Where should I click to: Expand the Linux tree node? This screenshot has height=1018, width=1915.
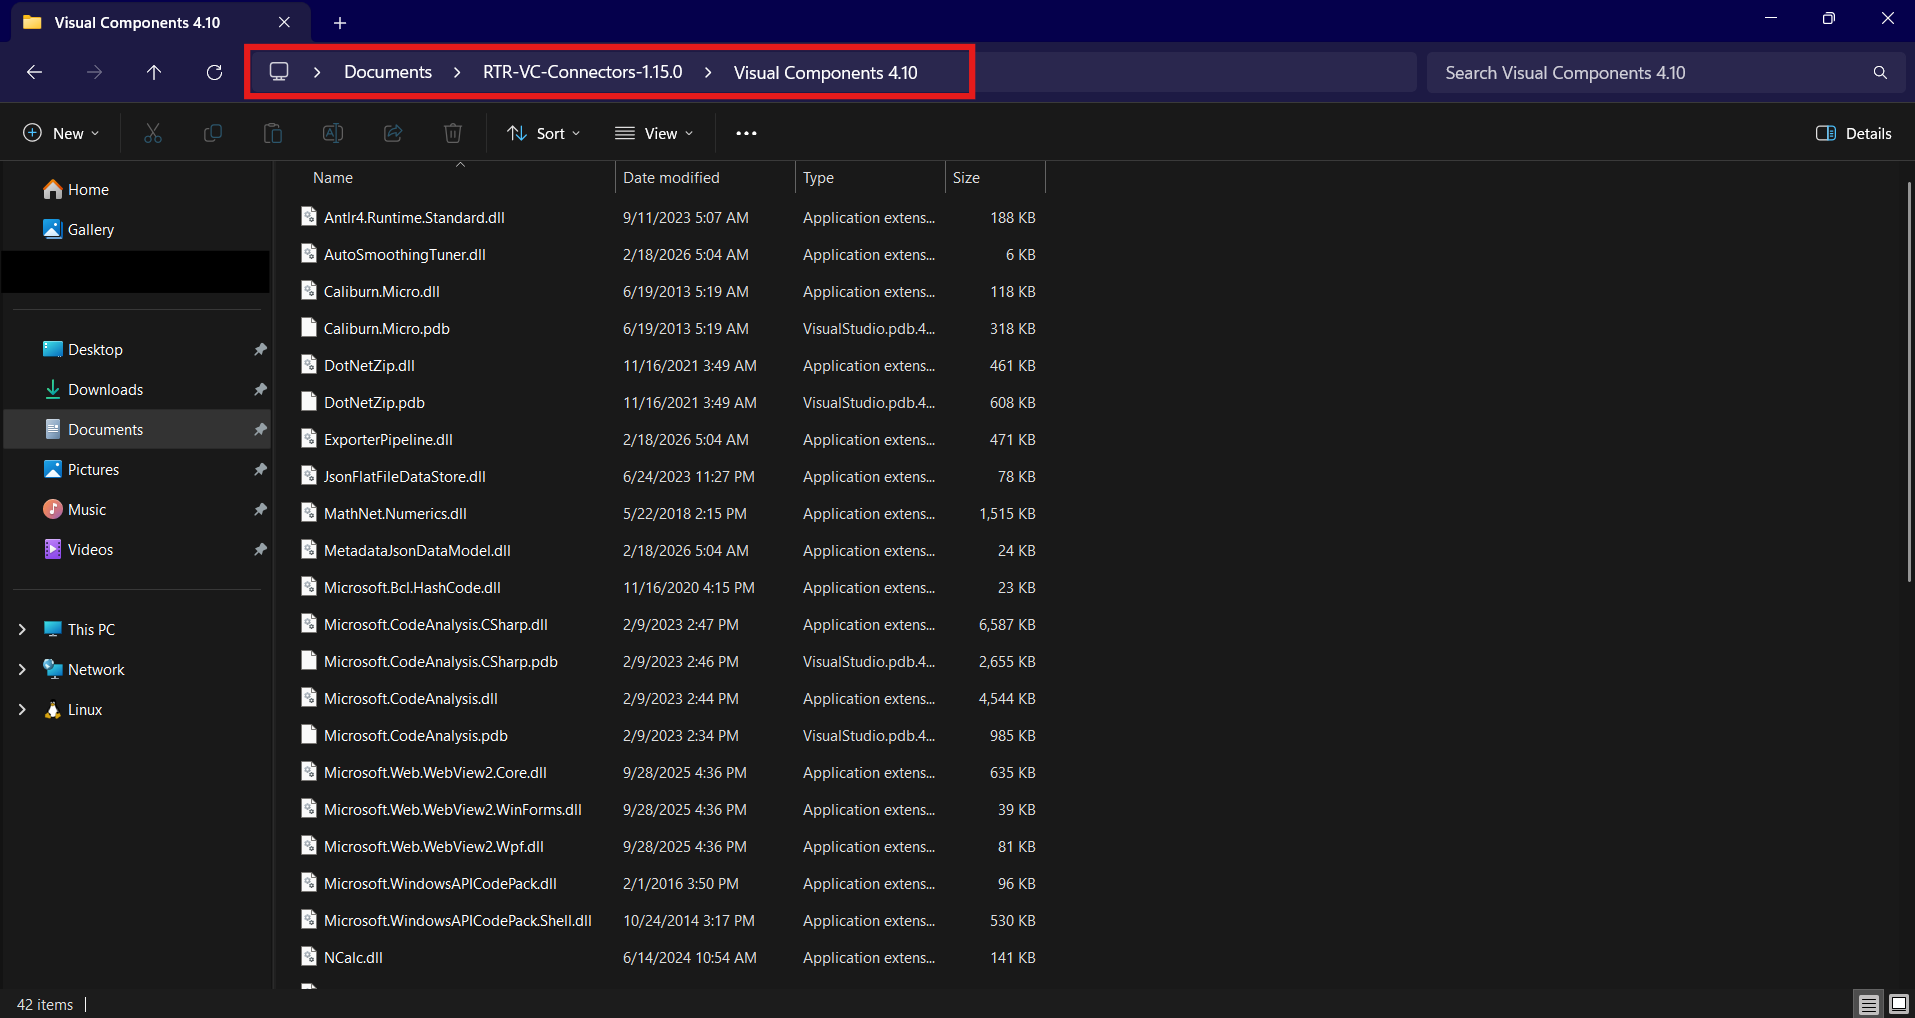pos(22,709)
